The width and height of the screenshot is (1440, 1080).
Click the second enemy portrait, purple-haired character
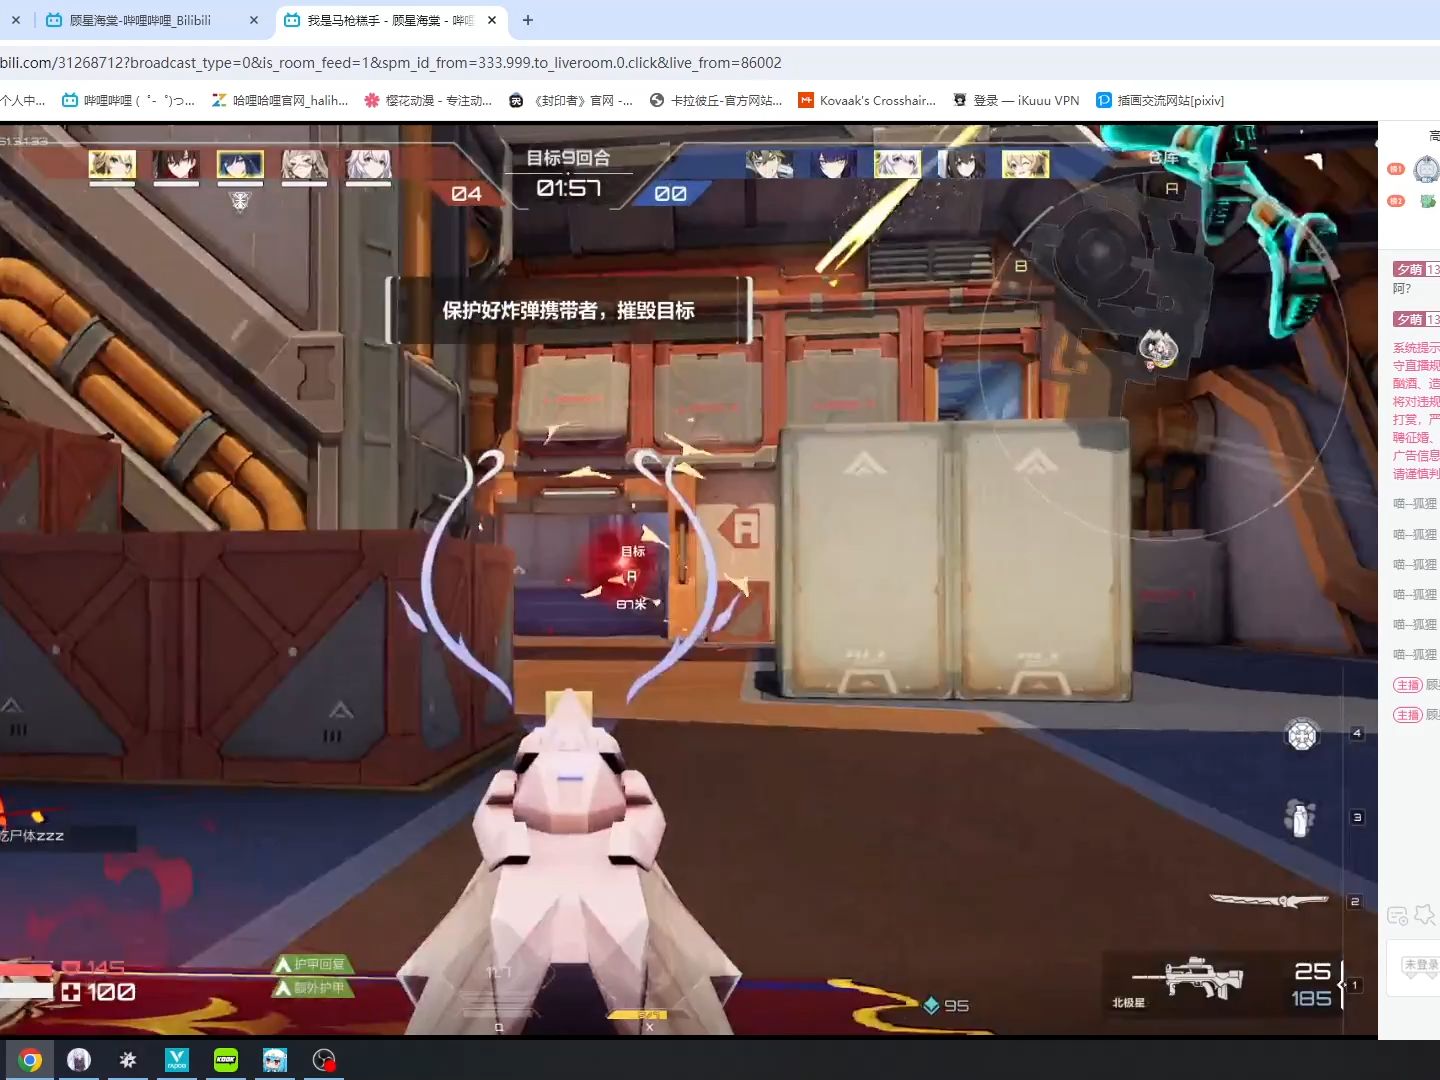(833, 164)
